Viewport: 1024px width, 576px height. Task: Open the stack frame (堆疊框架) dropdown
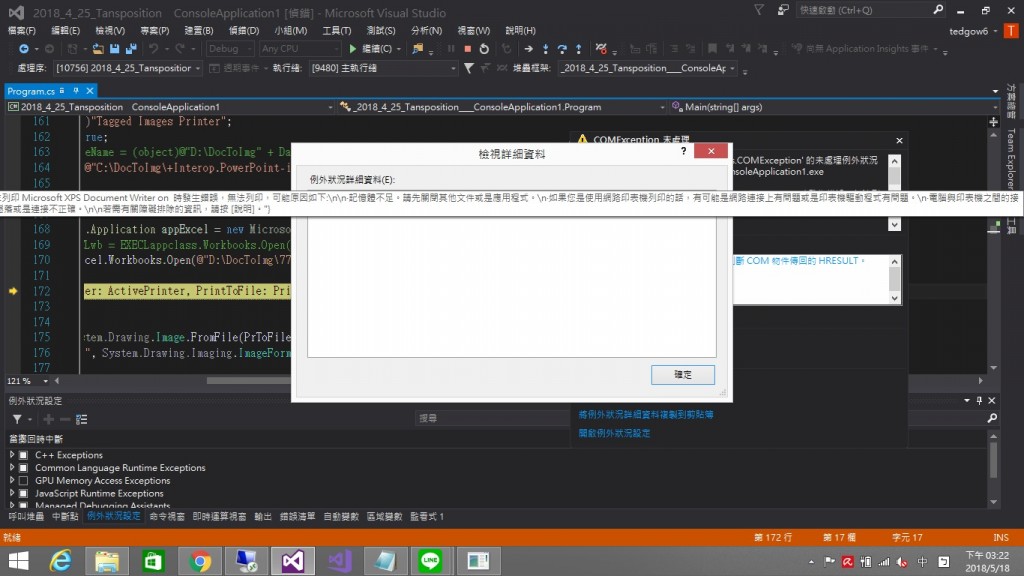648,68
